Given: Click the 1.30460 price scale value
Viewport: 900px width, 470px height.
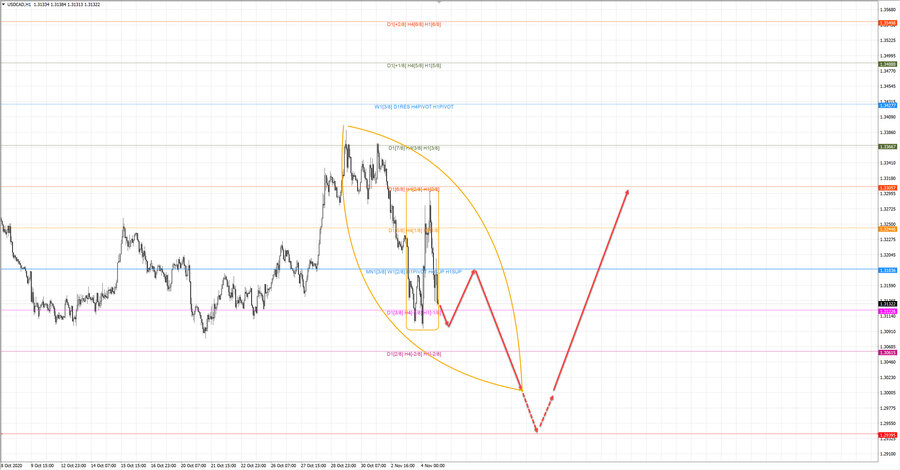Looking at the screenshot, I should click(887, 362).
